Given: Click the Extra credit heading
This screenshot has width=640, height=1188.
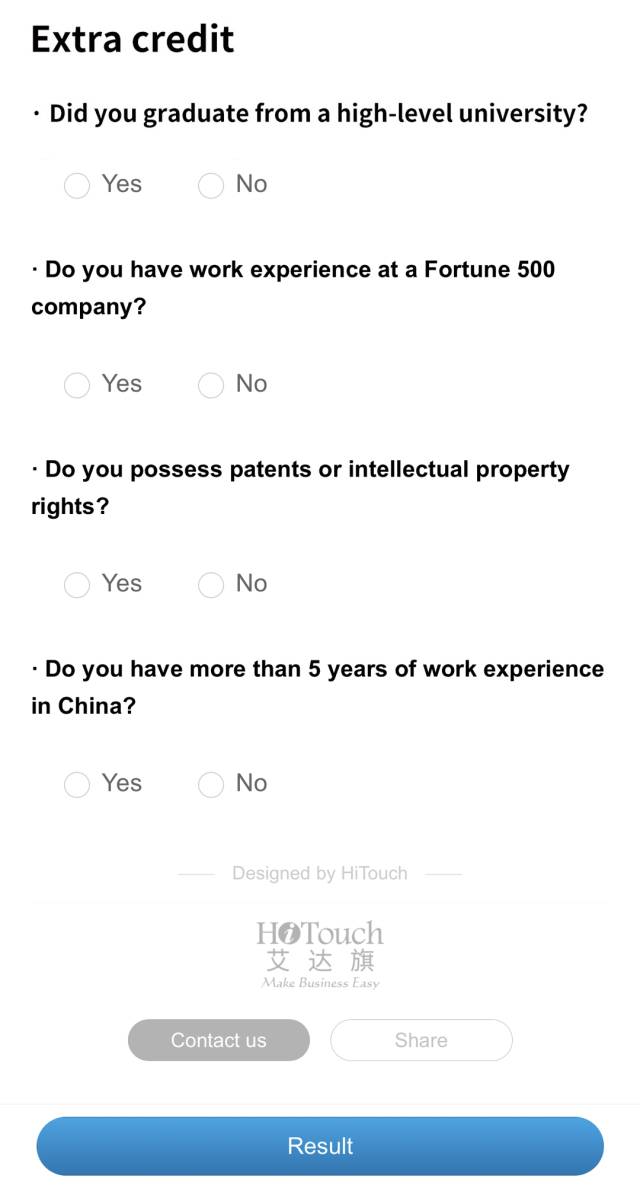Looking at the screenshot, I should pyautogui.click(x=133, y=39).
